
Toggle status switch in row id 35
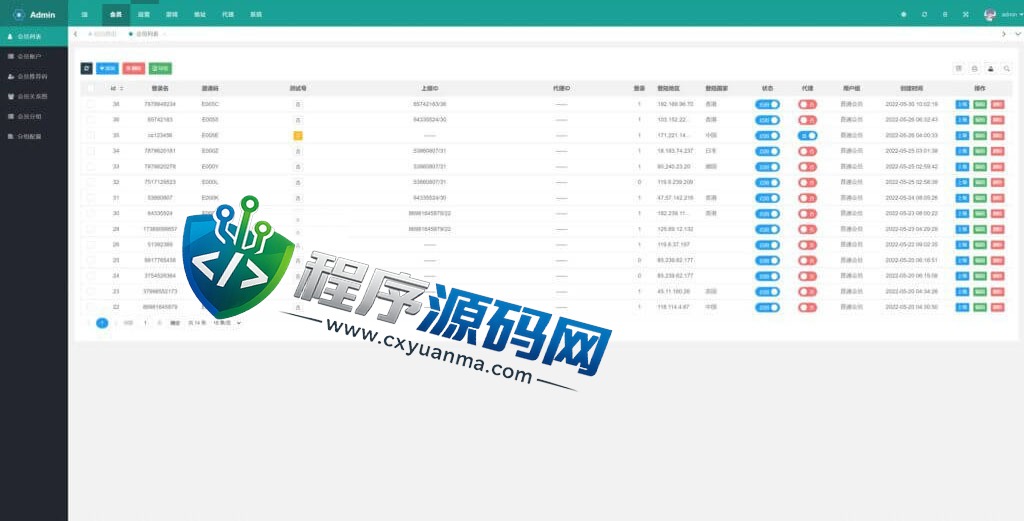(x=767, y=135)
